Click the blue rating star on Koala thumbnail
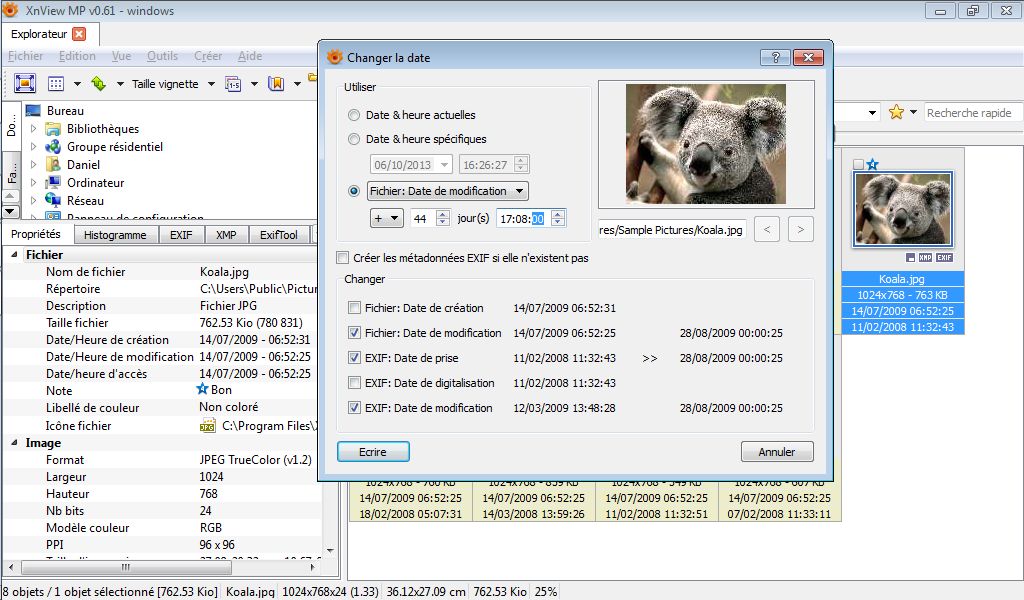 pyautogui.click(x=872, y=164)
